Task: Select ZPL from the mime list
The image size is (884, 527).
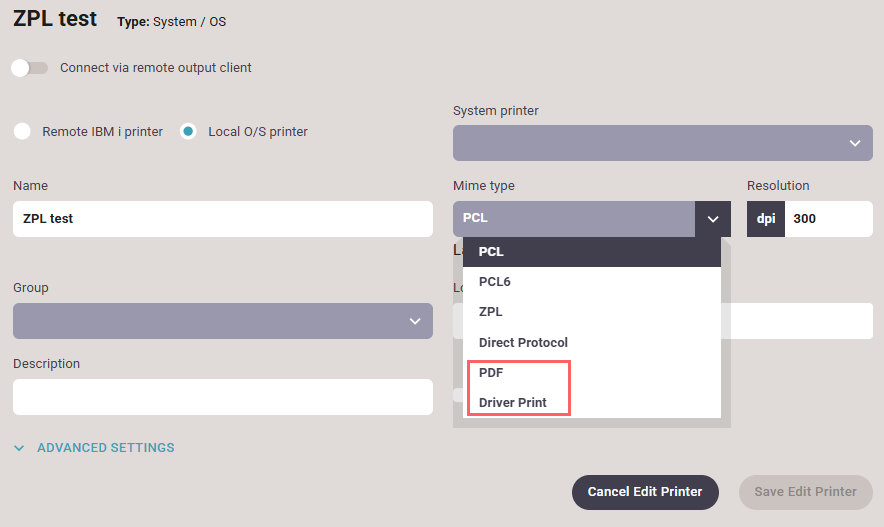Action: (x=591, y=312)
